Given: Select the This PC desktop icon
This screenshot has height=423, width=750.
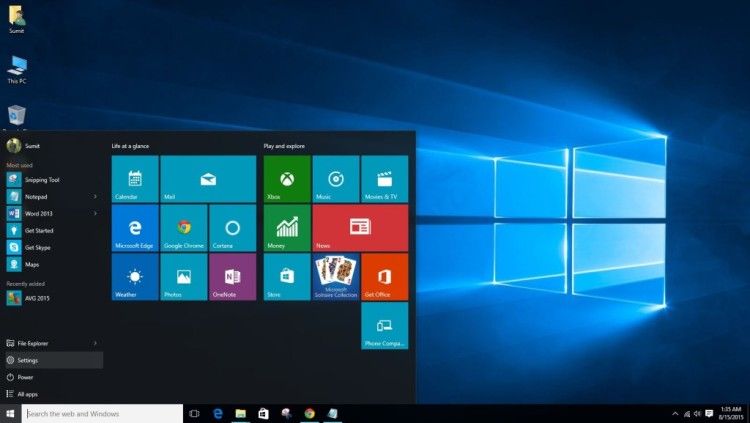Looking at the screenshot, I should (x=17, y=70).
